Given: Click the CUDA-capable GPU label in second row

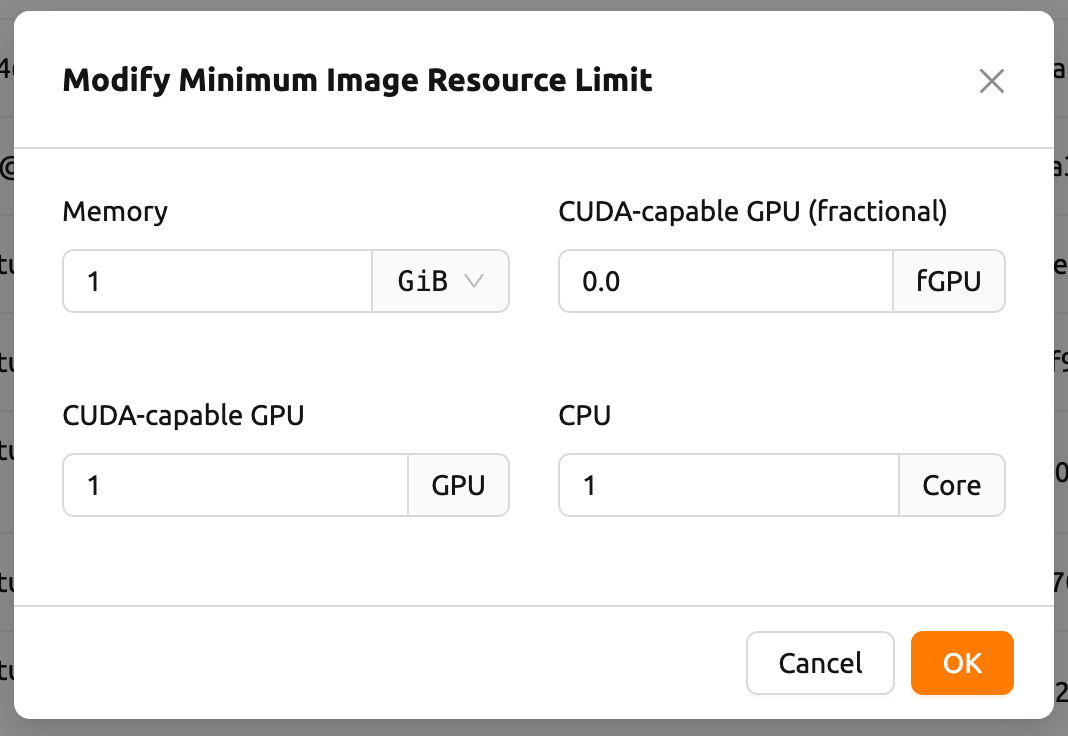Looking at the screenshot, I should coord(183,415).
